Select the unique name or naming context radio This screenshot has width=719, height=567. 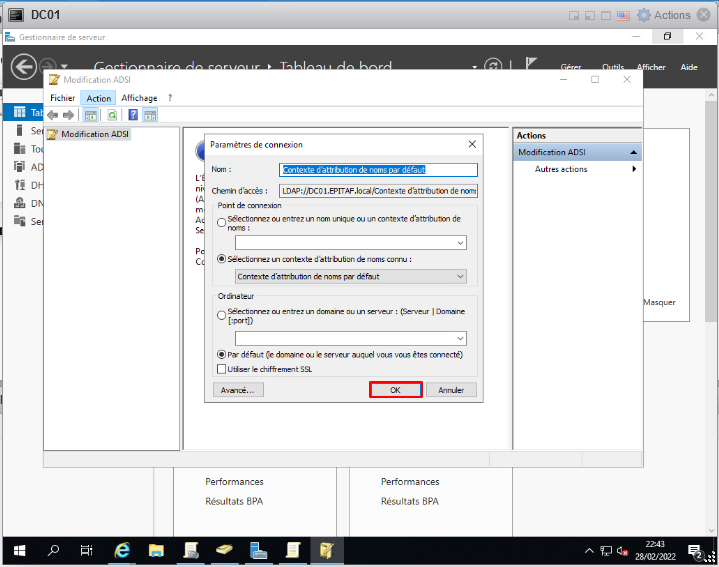tap(222, 222)
